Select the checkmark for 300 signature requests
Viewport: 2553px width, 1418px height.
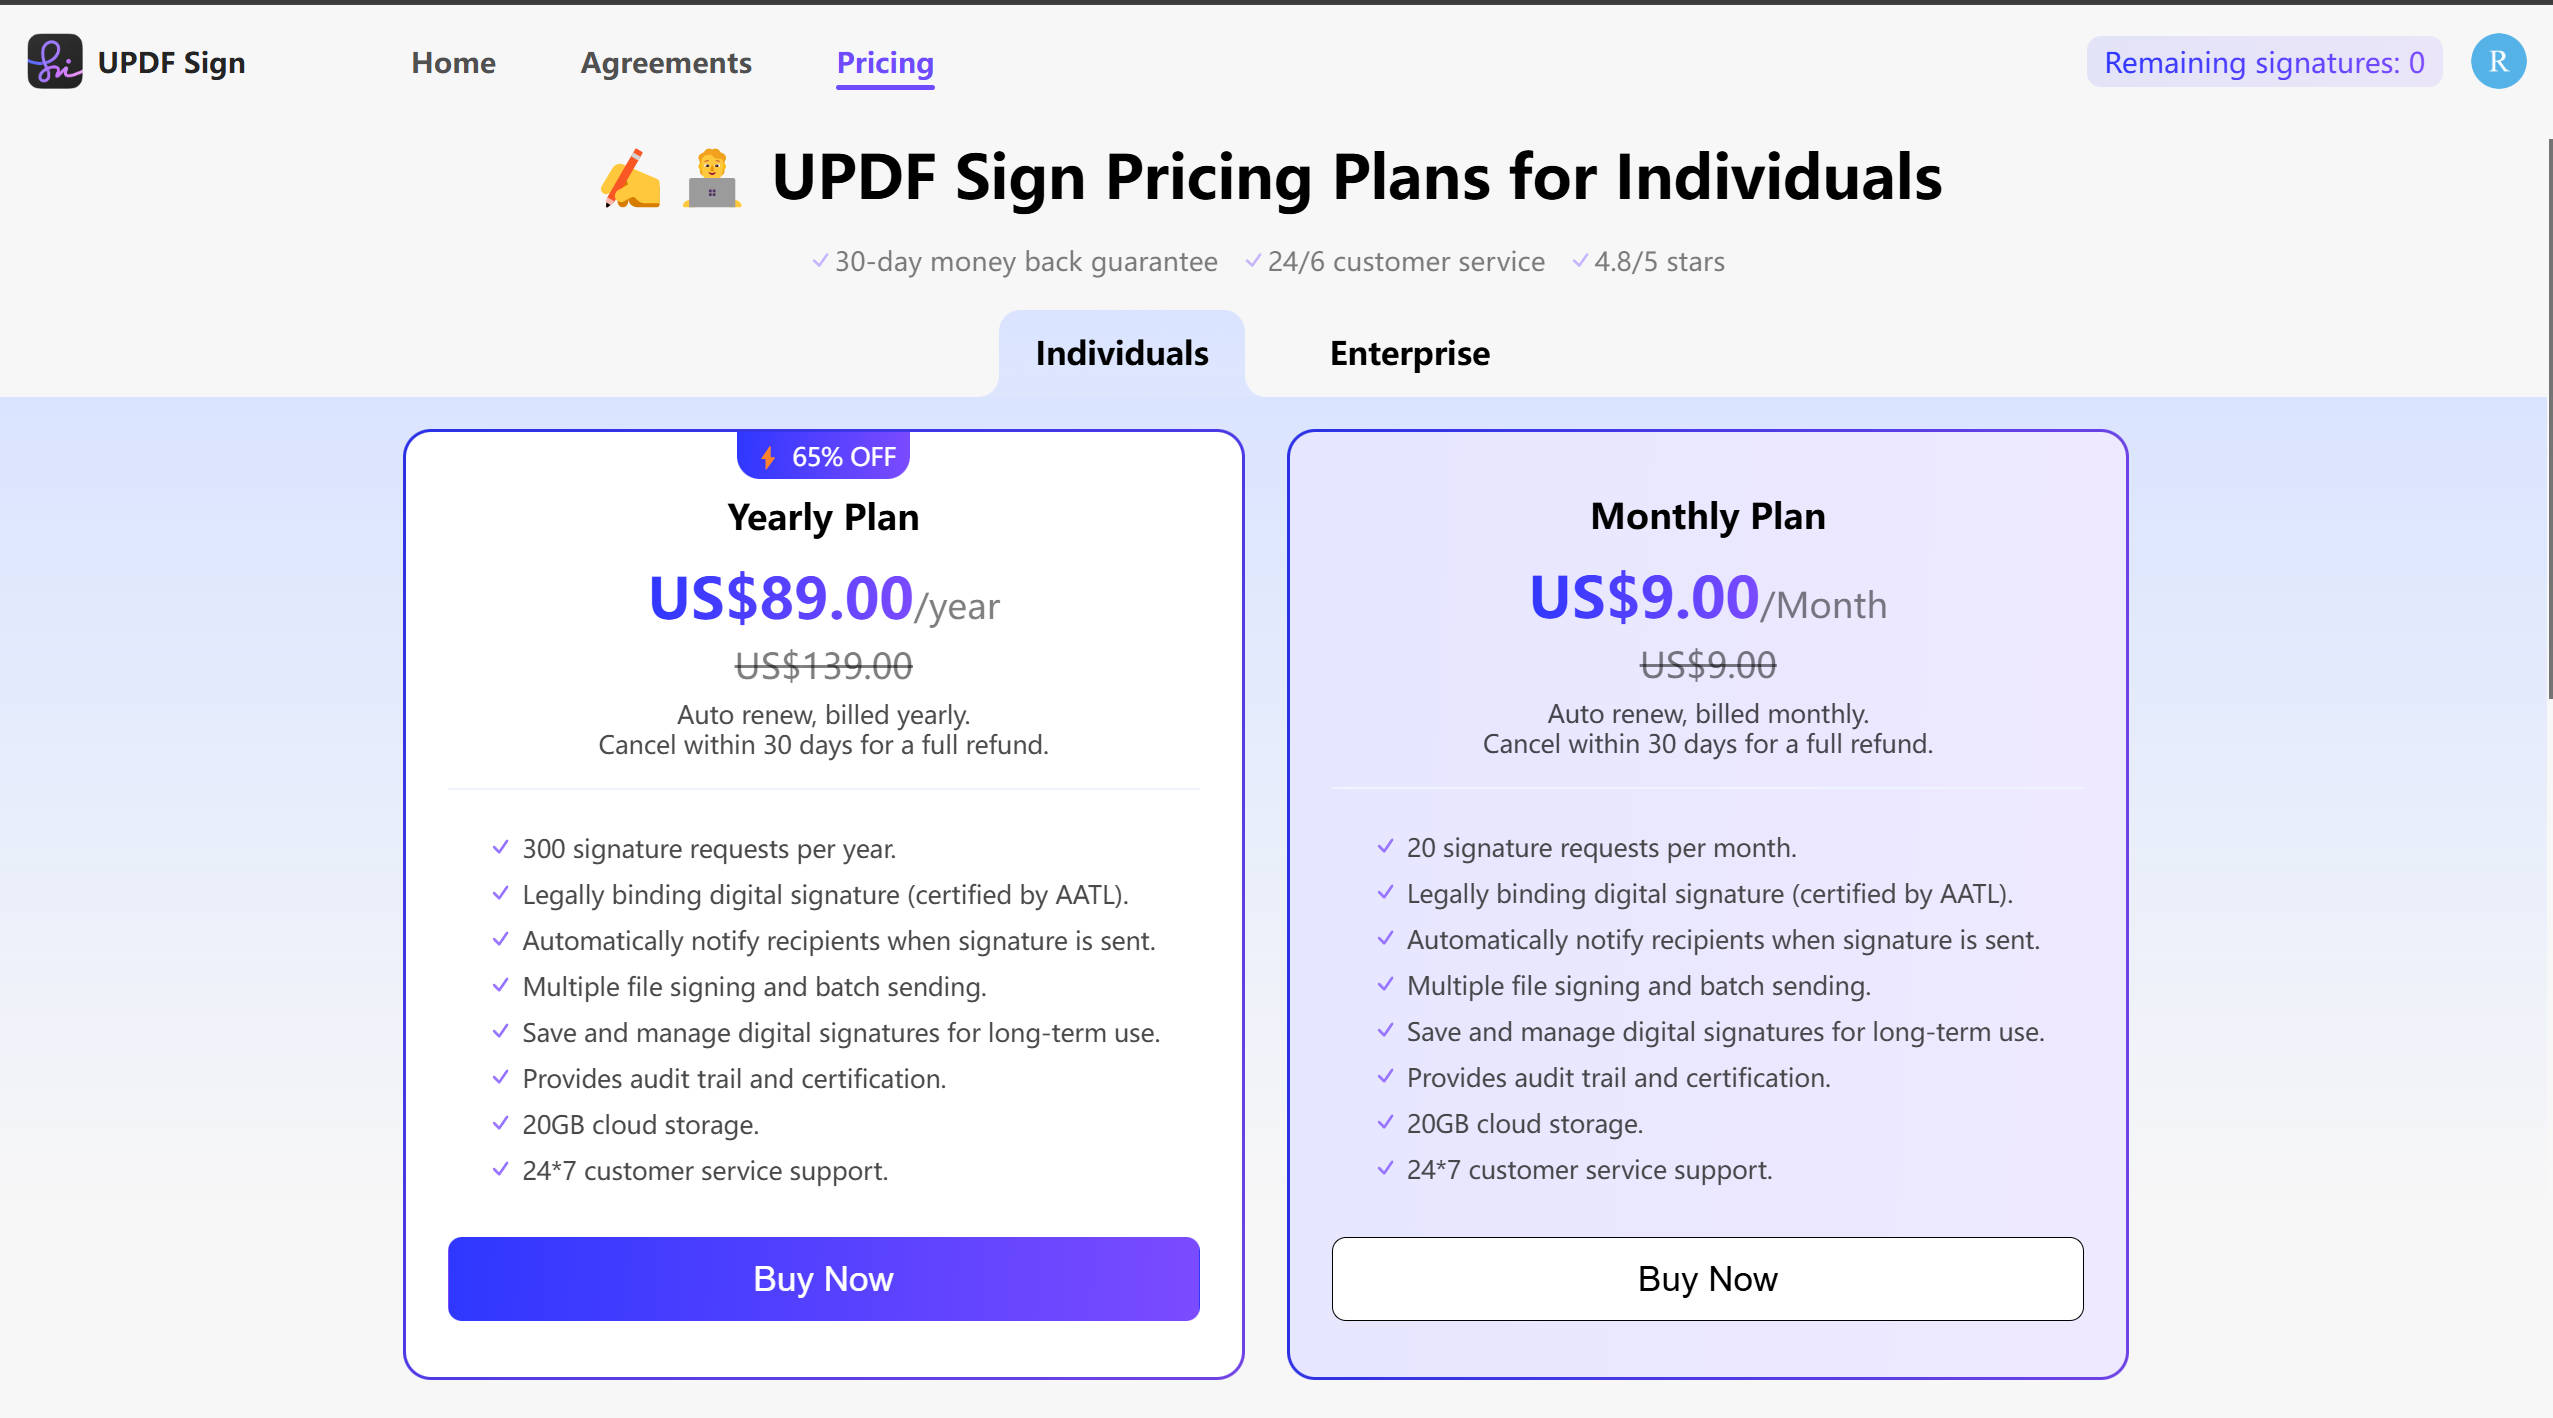pyautogui.click(x=500, y=848)
